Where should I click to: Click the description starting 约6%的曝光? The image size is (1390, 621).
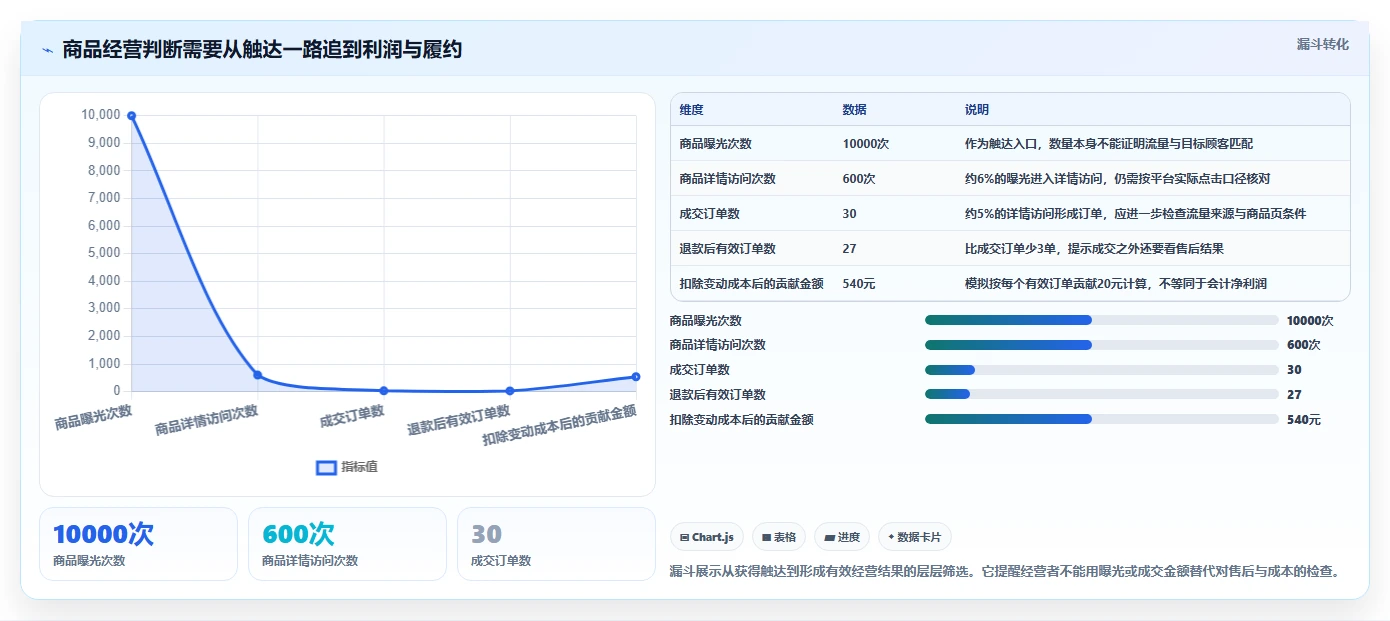pyautogui.click(x=1117, y=179)
